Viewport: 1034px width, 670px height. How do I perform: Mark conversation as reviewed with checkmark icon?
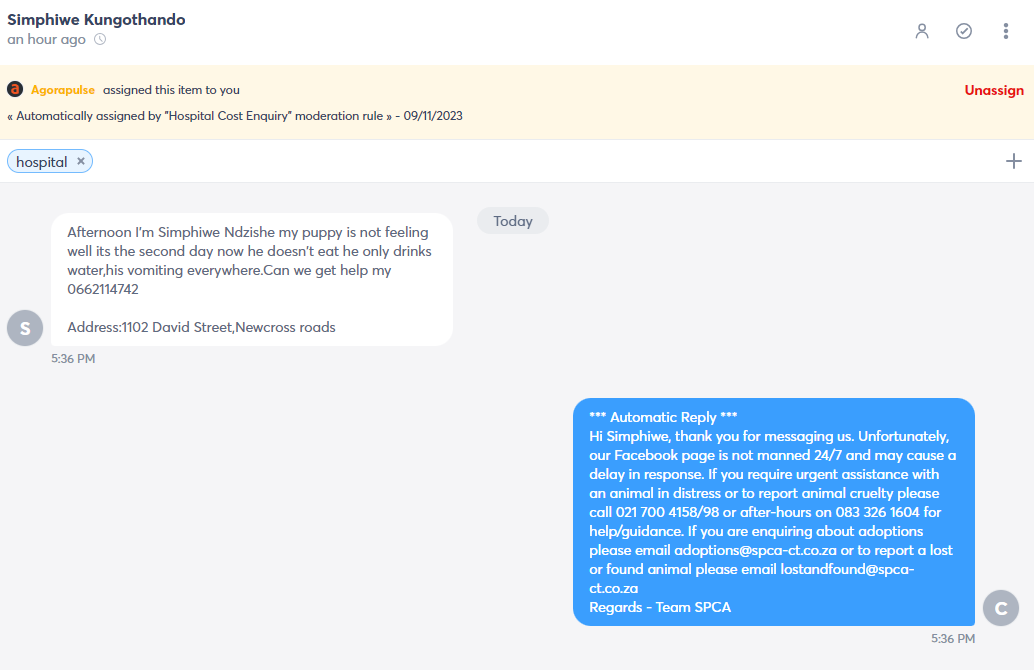963,31
